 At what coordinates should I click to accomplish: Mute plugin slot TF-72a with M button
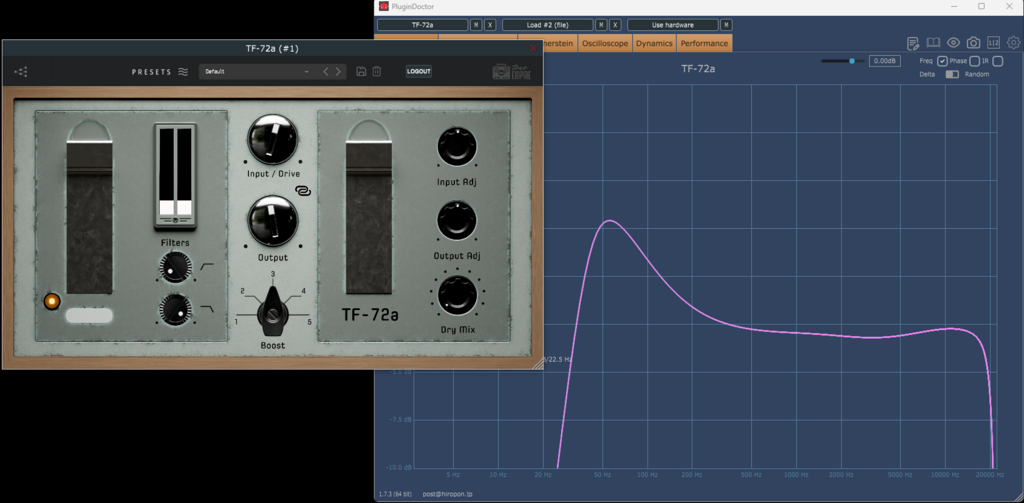click(x=476, y=25)
